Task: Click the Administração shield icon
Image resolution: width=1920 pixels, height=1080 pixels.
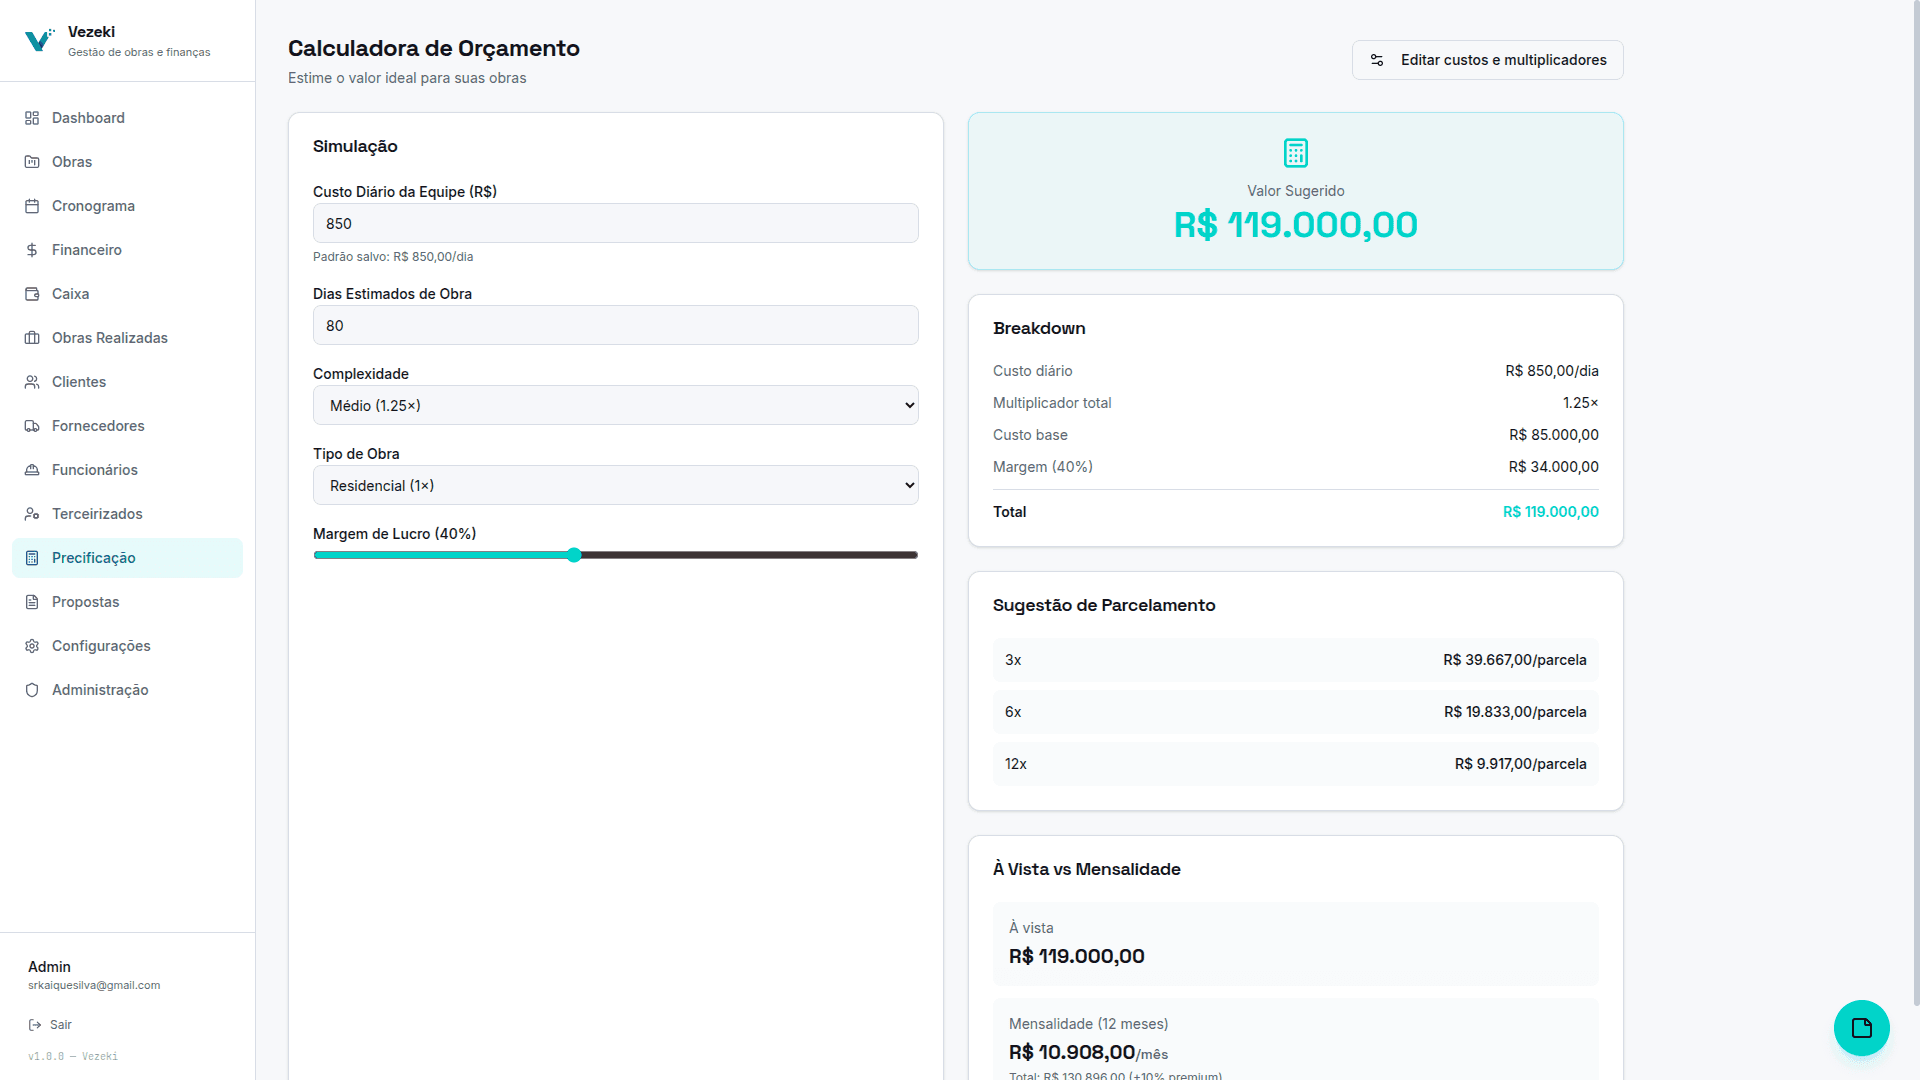Action: 32,690
